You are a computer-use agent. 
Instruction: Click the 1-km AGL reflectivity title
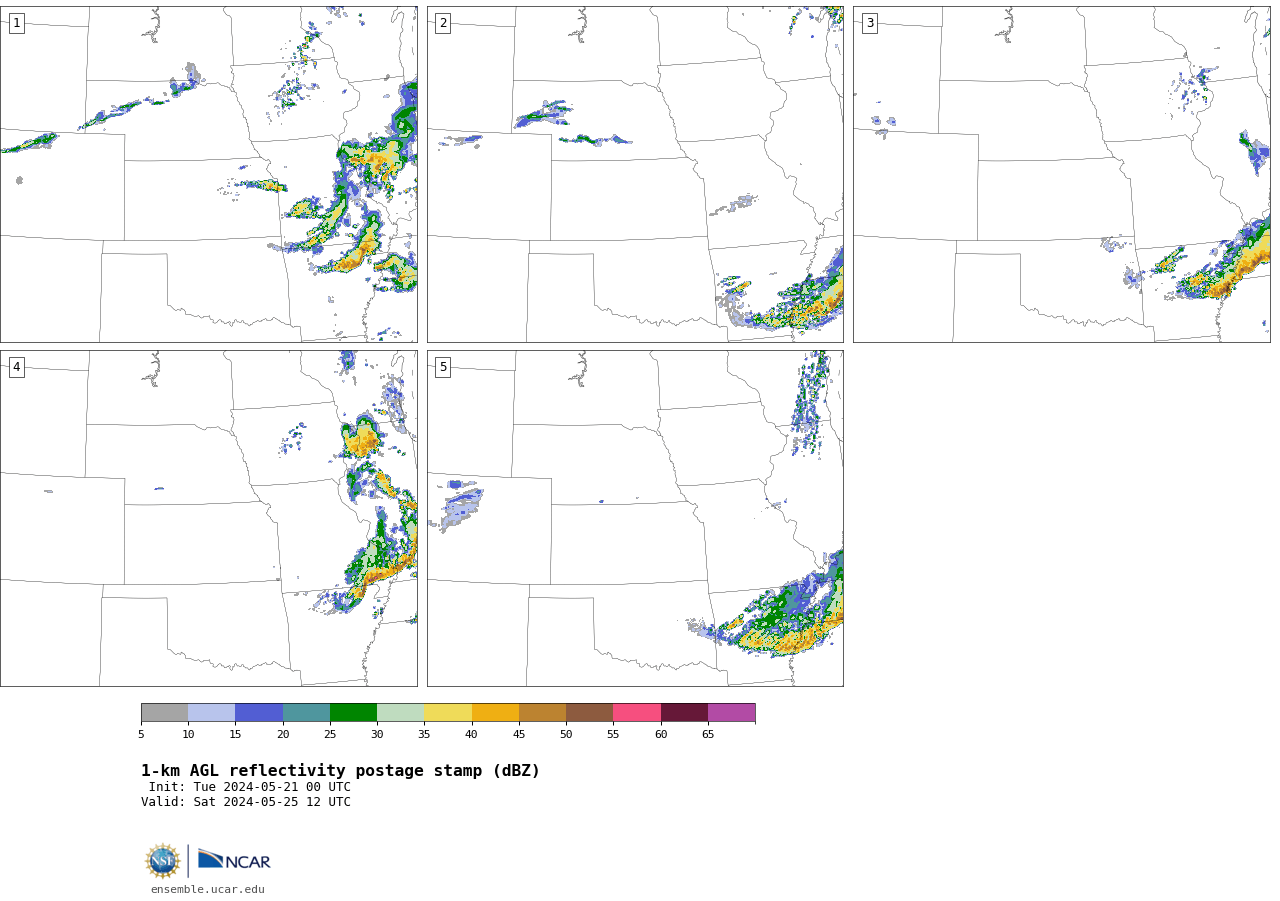pyautogui.click(x=340, y=771)
